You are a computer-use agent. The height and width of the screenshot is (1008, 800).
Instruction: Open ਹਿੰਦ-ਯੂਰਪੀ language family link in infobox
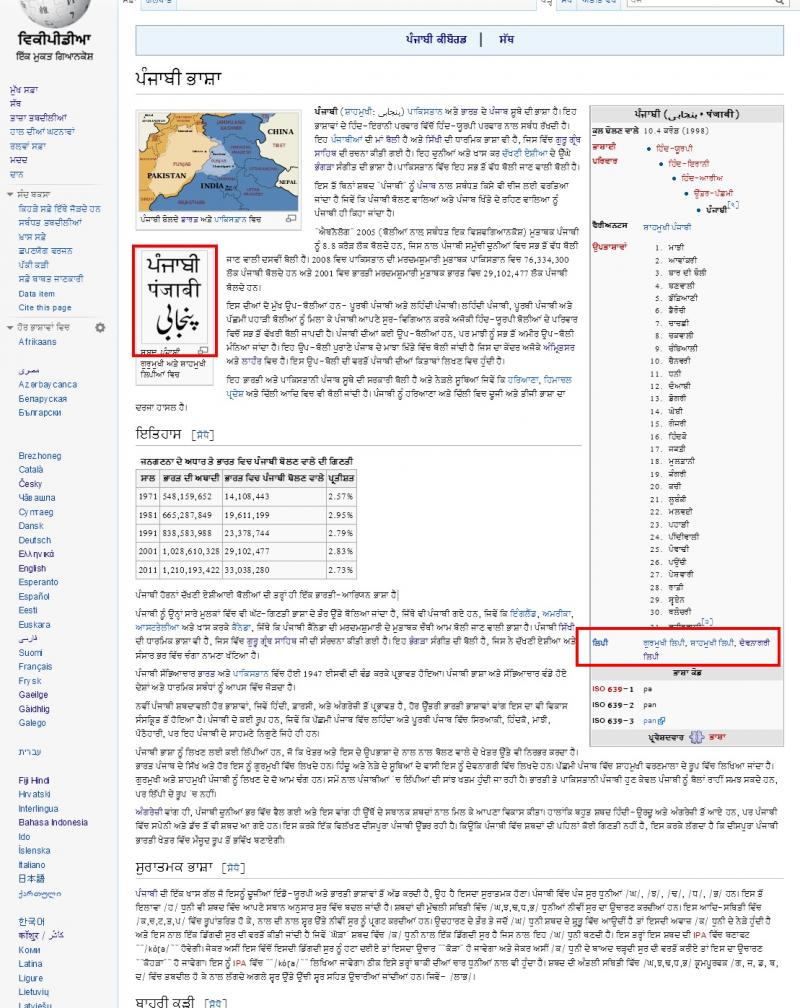point(674,148)
